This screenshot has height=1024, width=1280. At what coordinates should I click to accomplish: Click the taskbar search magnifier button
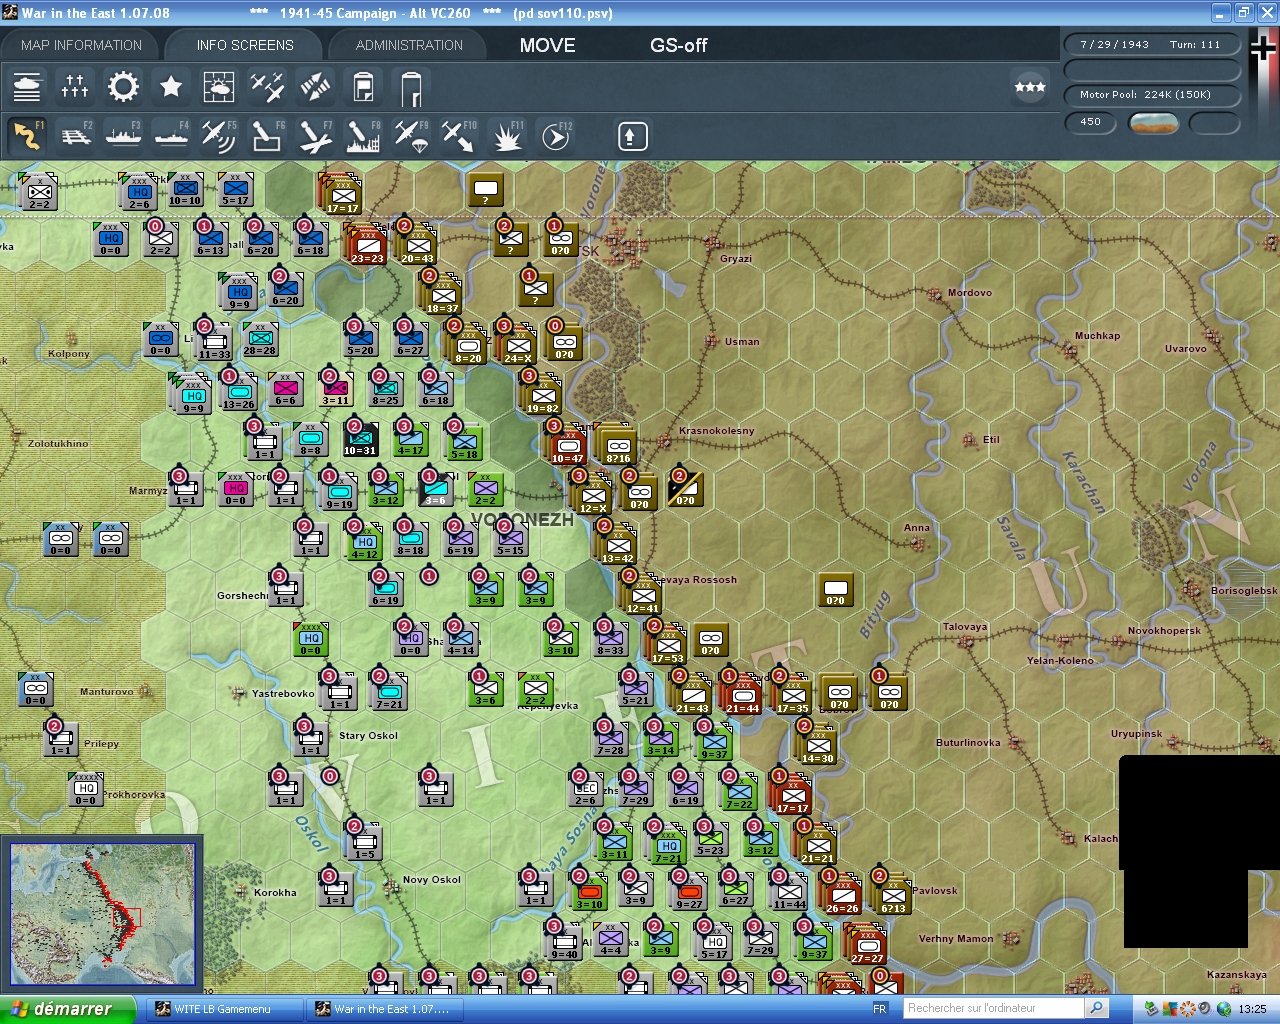(x=1097, y=1008)
